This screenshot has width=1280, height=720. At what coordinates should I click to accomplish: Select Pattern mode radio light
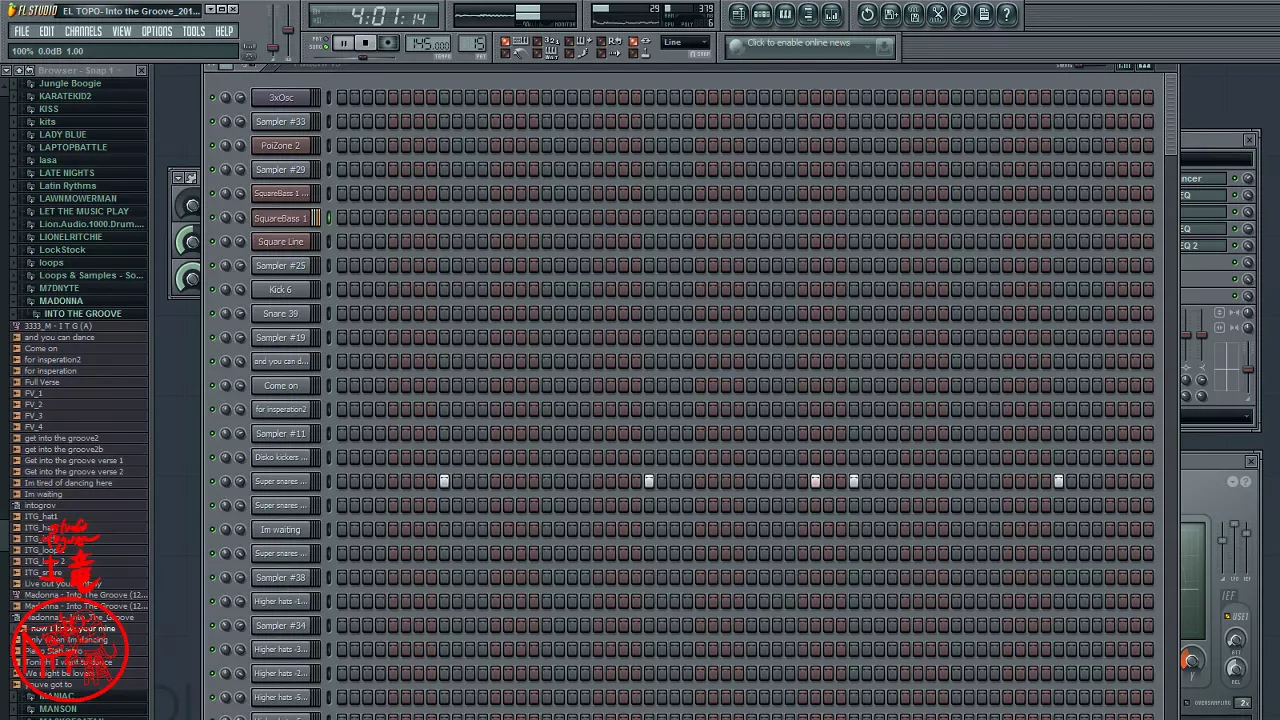(325, 39)
